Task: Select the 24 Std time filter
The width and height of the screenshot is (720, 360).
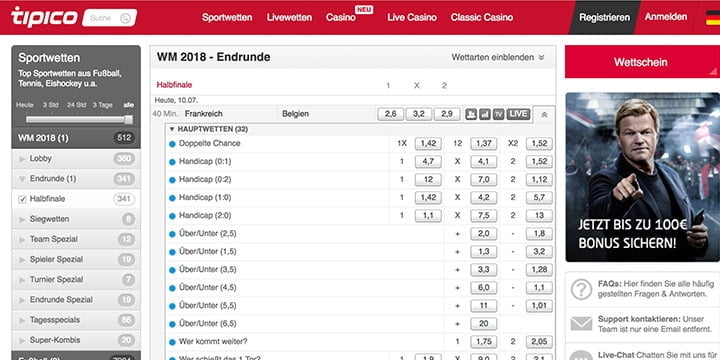Action: (x=76, y=105)
